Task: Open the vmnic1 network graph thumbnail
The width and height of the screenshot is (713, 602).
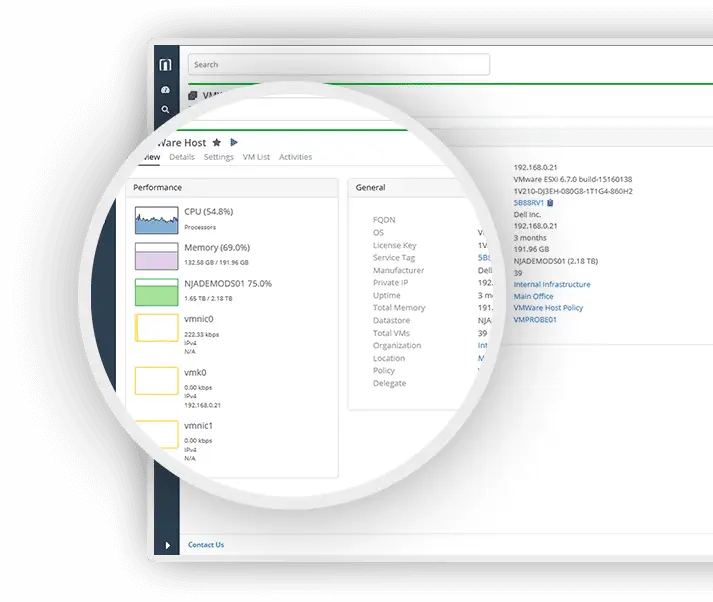Action: pyautogui.click(x=156, y=434)
